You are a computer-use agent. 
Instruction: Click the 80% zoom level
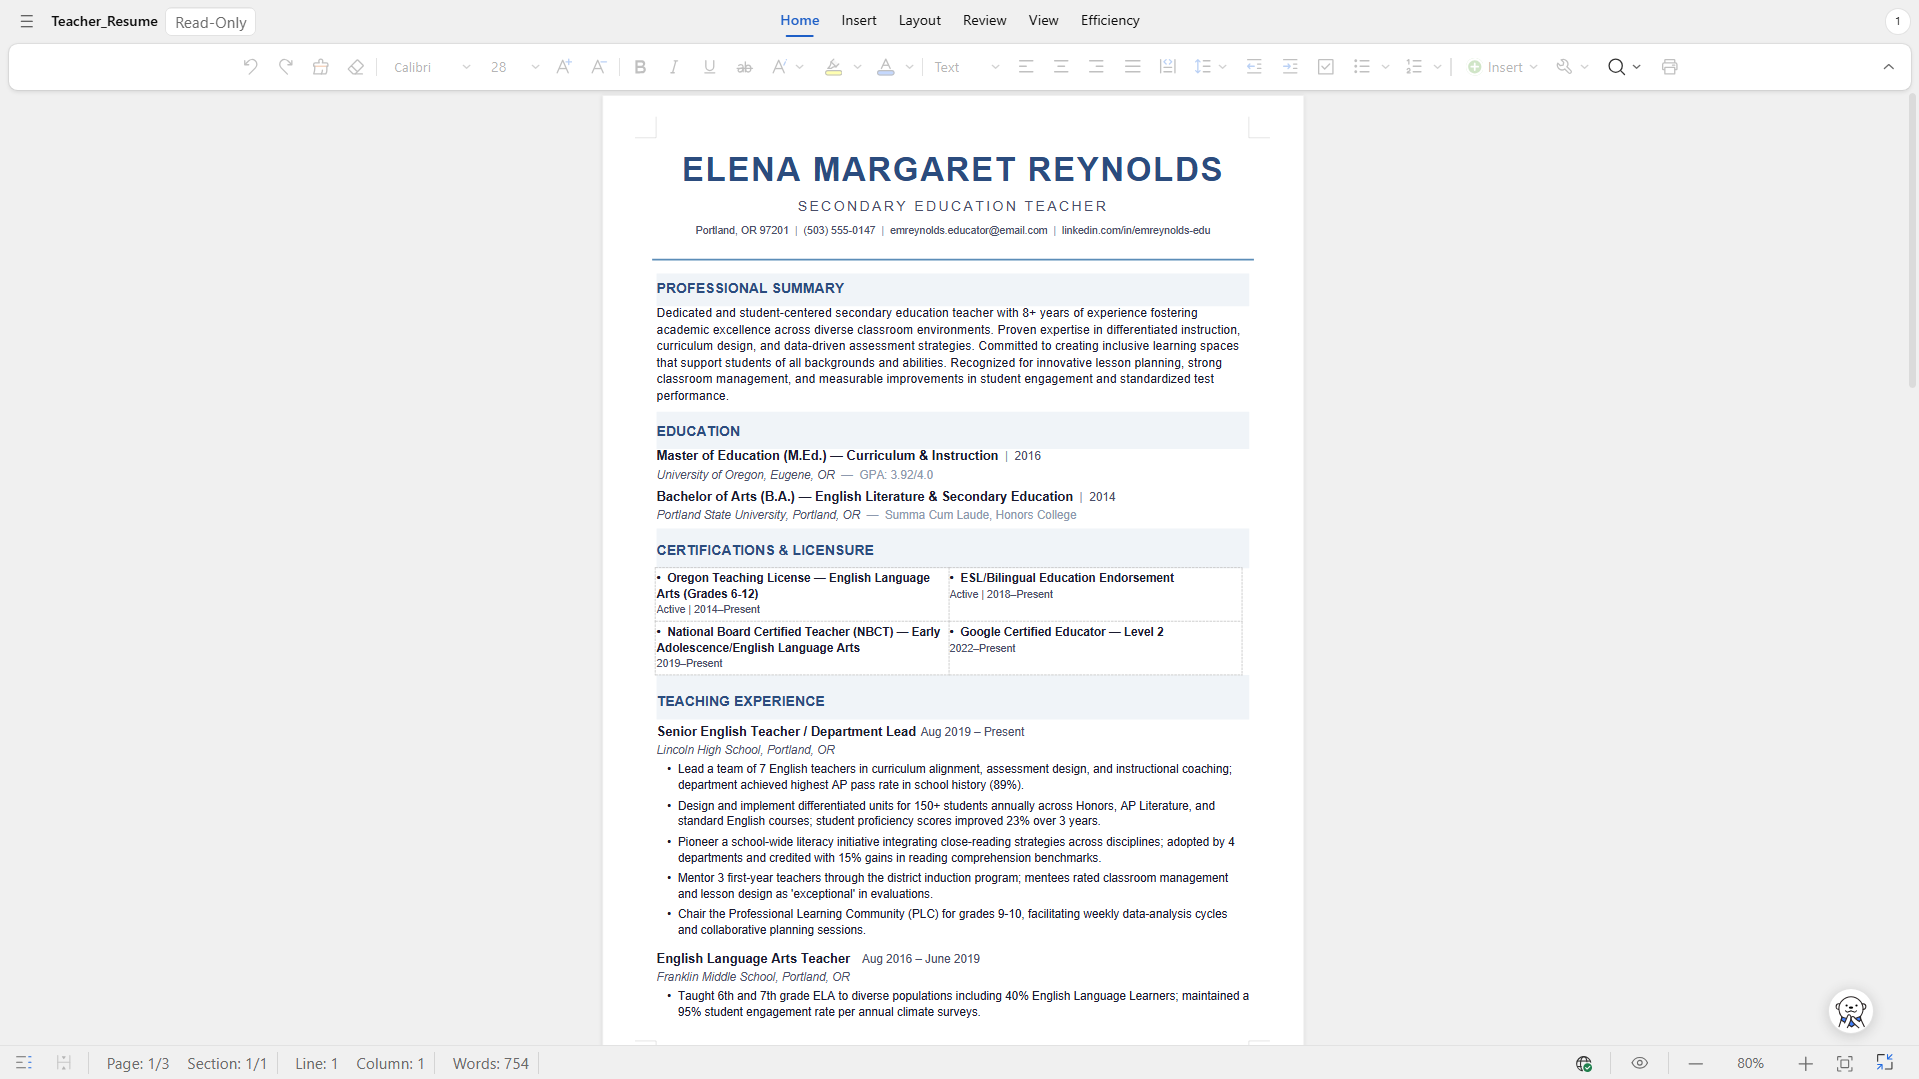click(x=1751, y=1064)
